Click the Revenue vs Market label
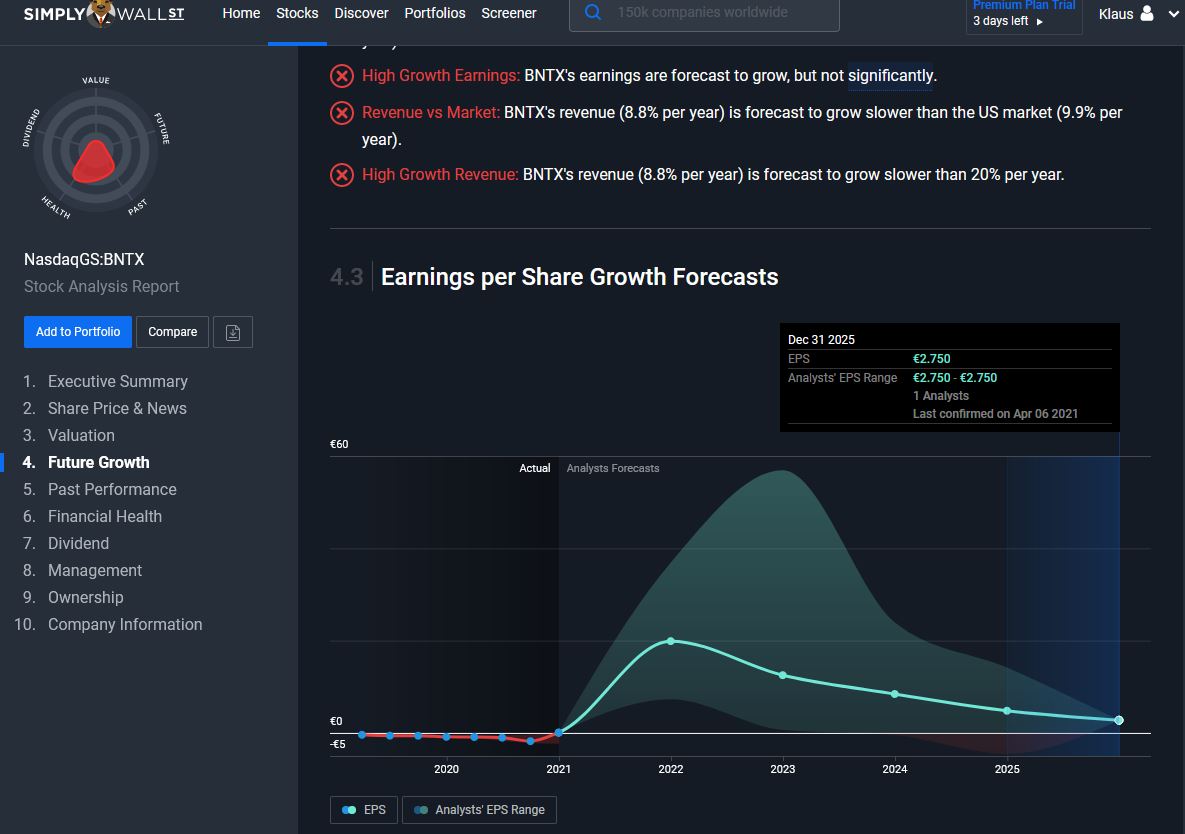Viewport: 1185px width, 834px height. [x=431, y=113]
